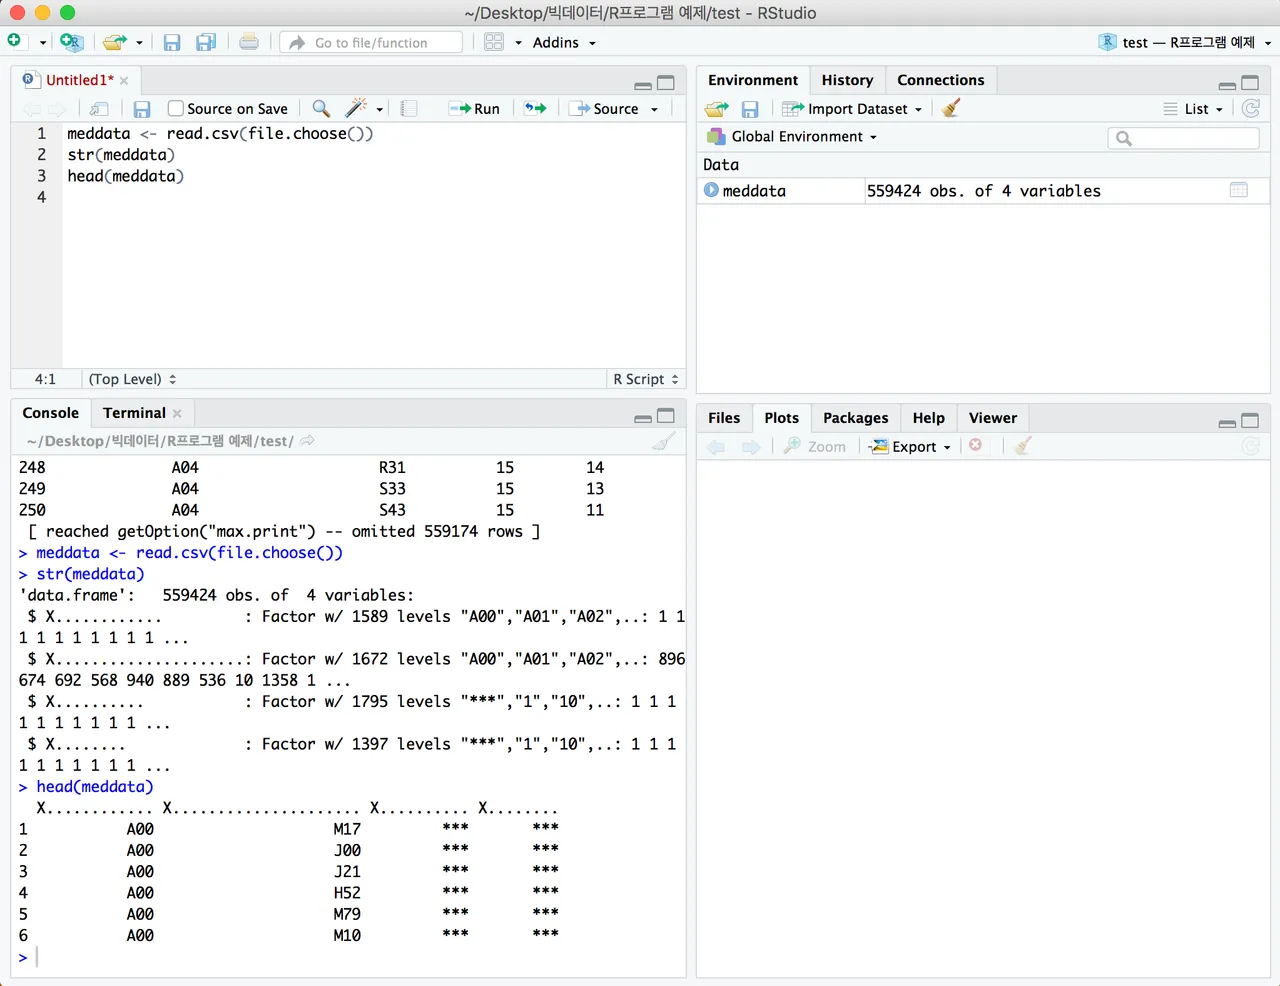Focus the Go to file/function field
This screenshot has width=1280, height=986.
pyautogui.click(x=371, y=42)
